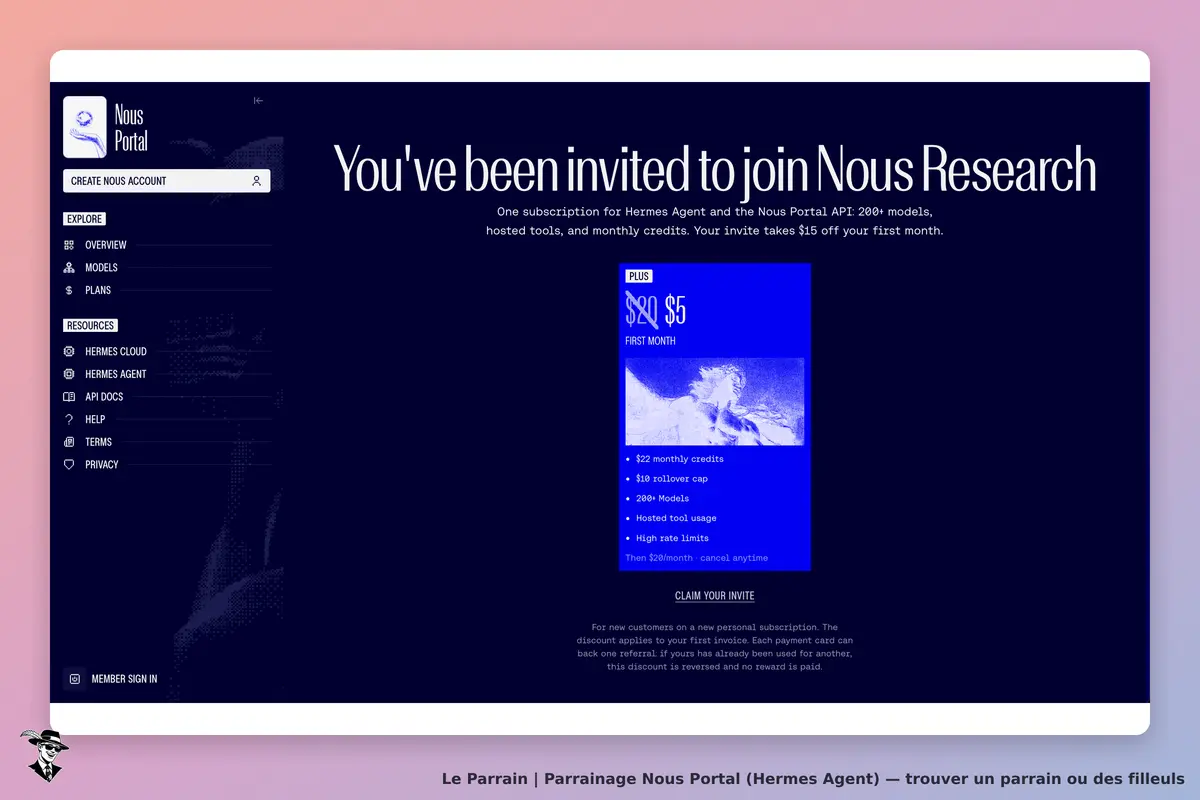
Task: Click the Plus plan badge
Action: click(x=638, y=276)
